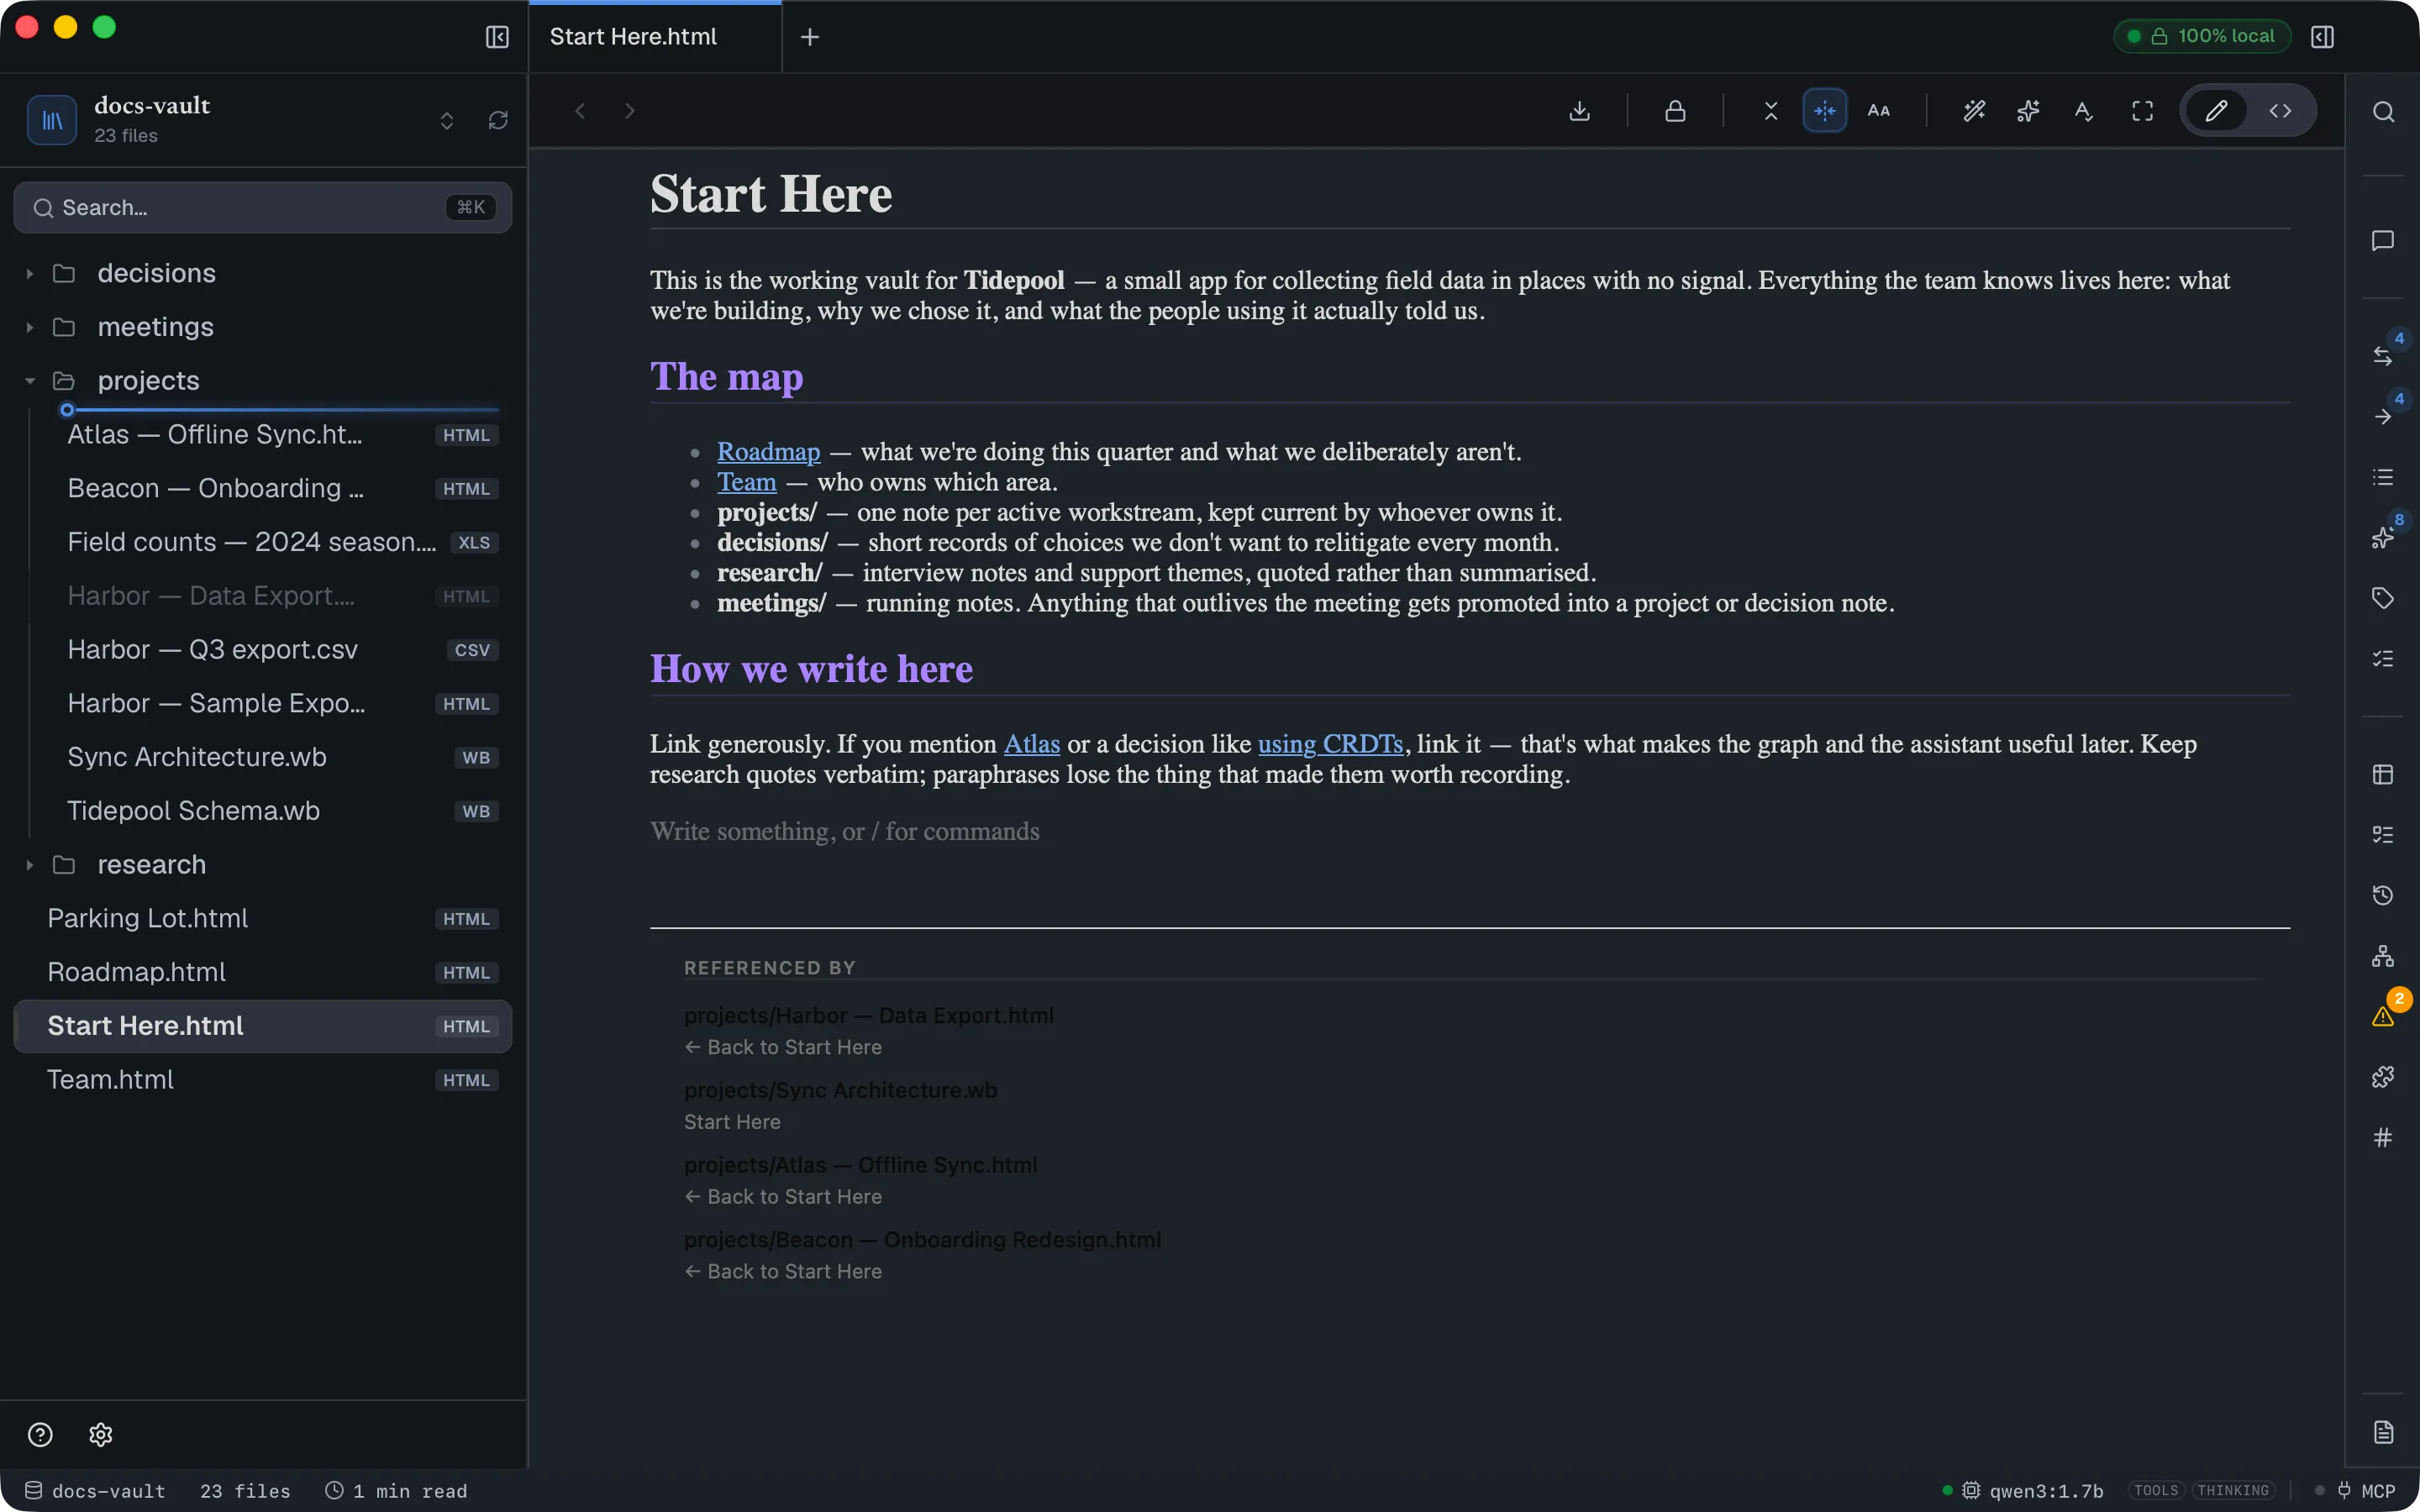Viewport: 2420px width, 1512px height.
Task: Click the 'Write something' placeholder line
Action: point(844,831)
